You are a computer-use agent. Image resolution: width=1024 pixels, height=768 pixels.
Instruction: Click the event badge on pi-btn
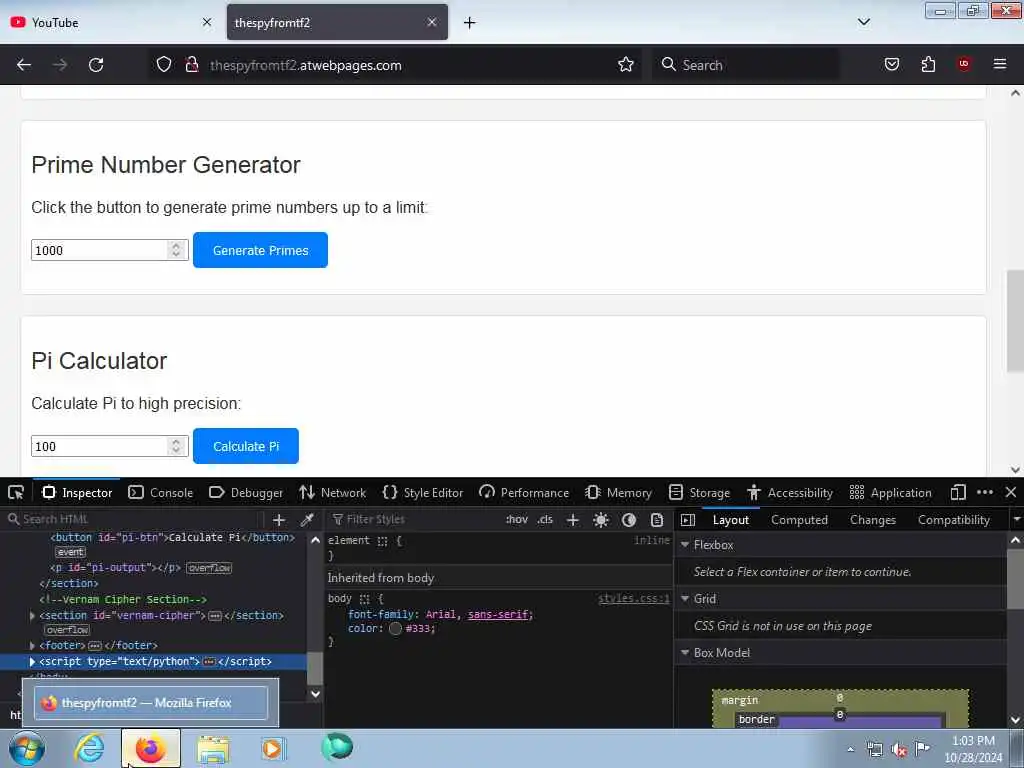(71, 552)
